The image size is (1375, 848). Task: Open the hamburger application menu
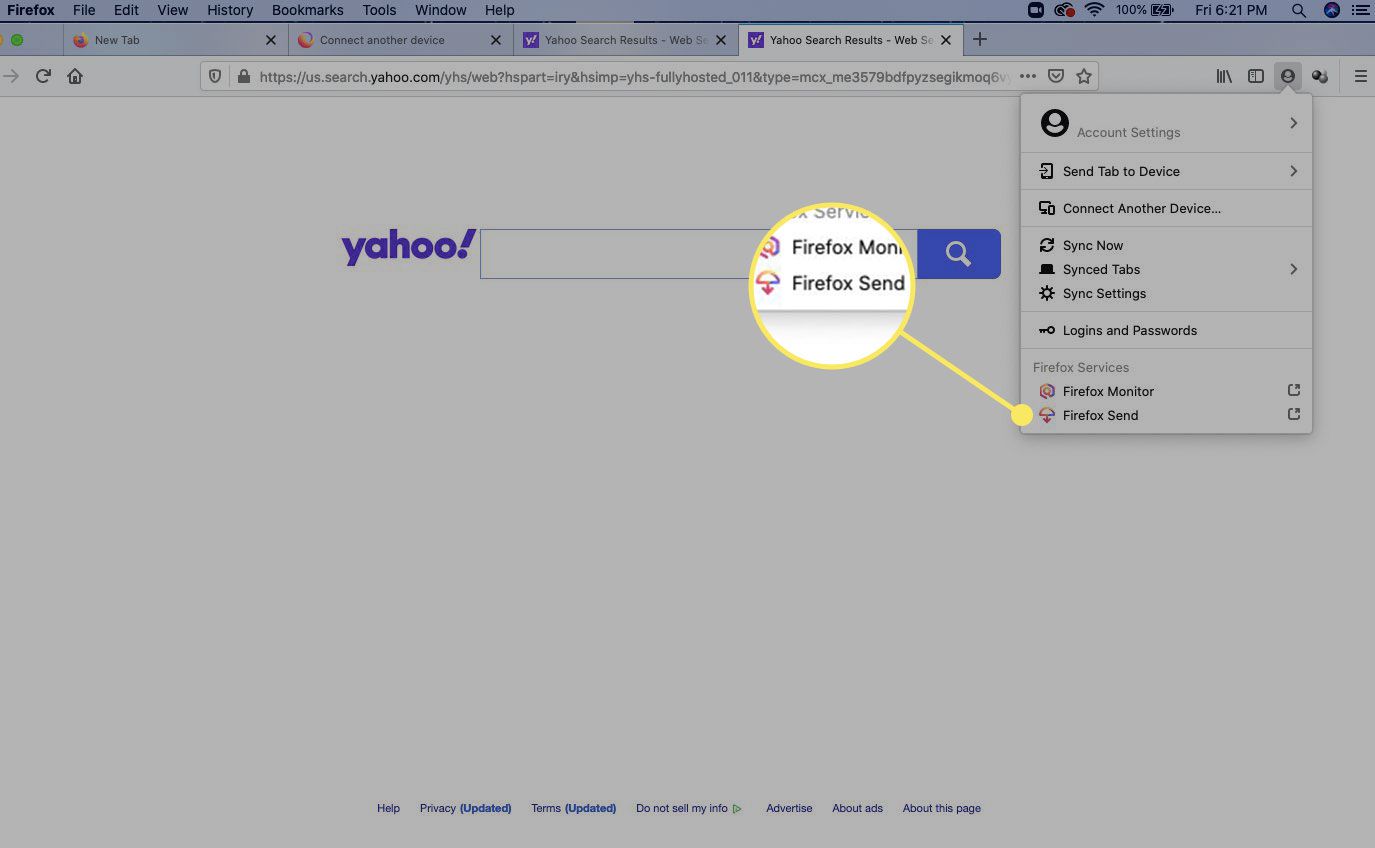[1360, 76]
